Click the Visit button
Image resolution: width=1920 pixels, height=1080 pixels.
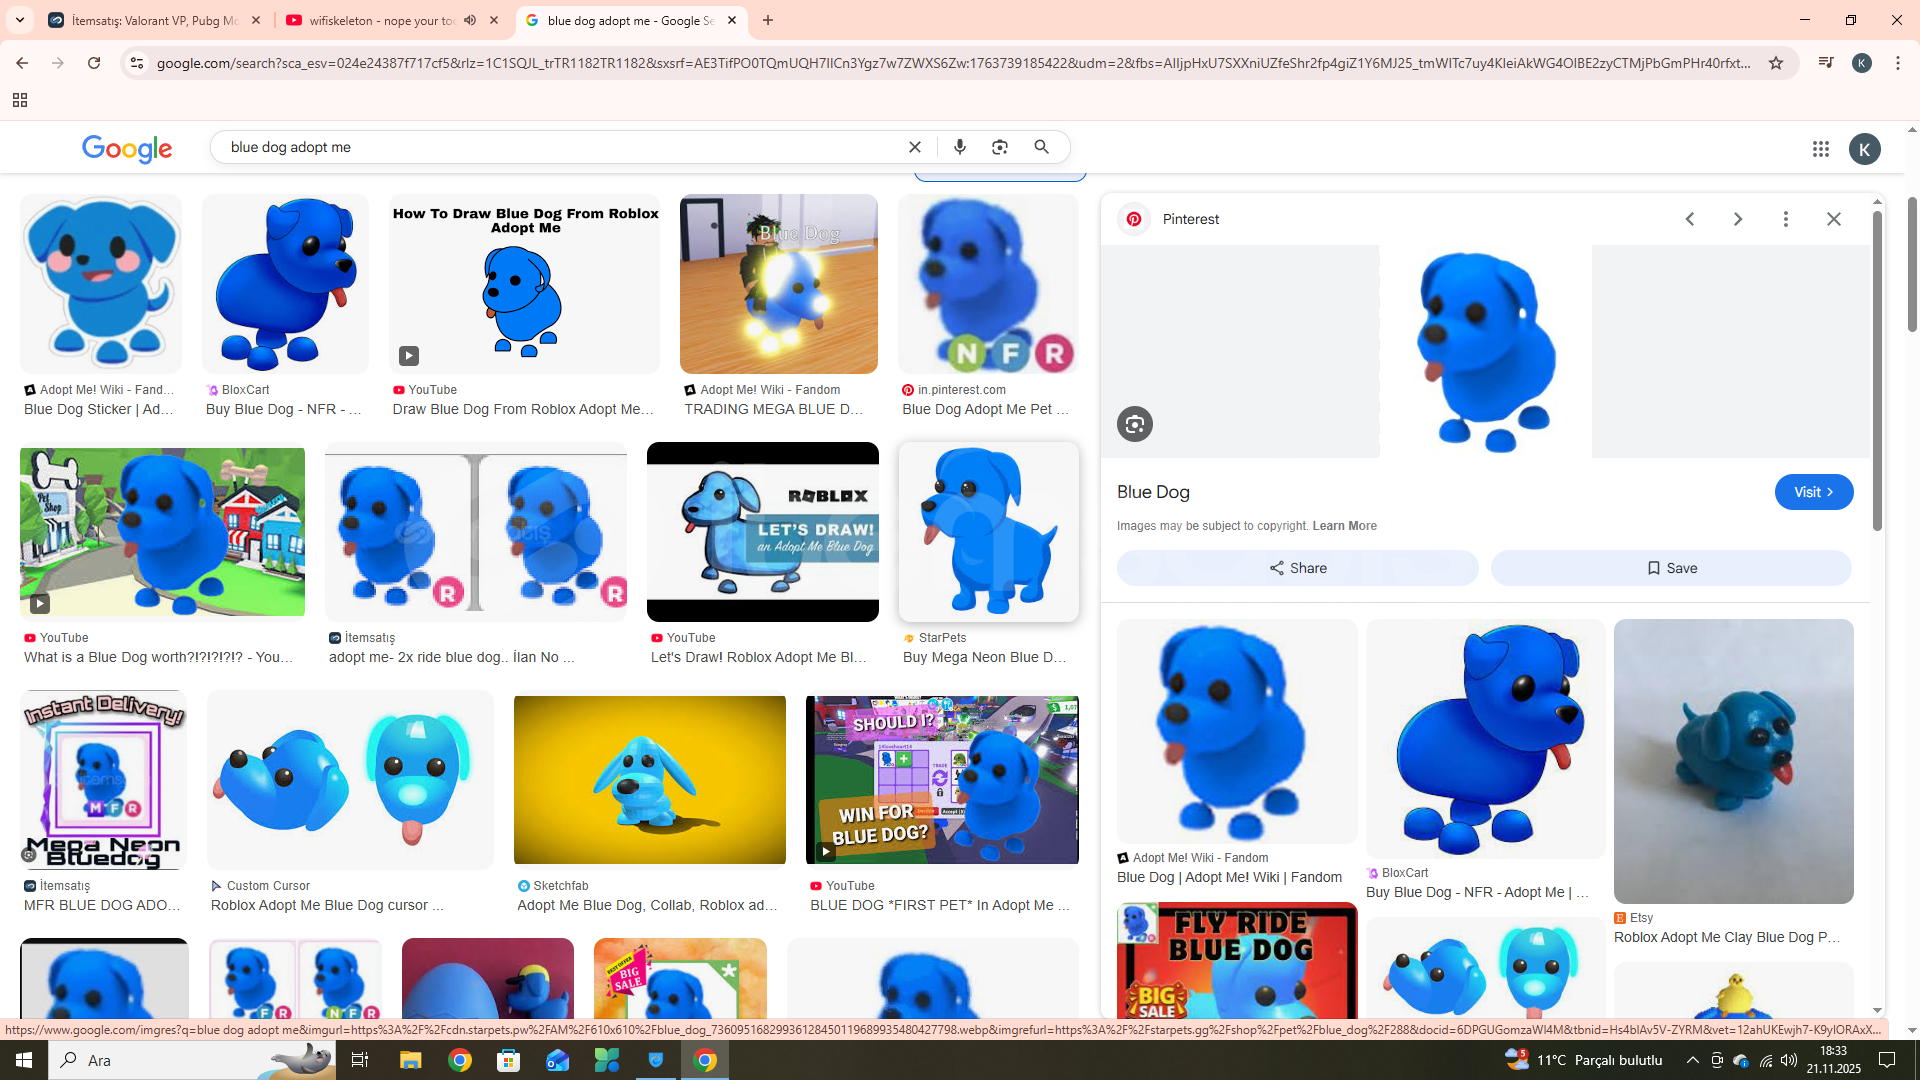1812,492
